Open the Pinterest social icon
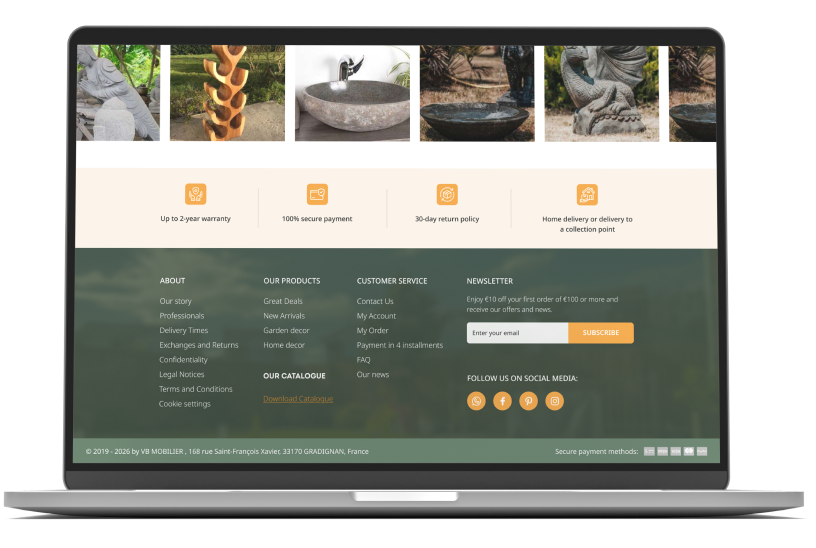Image resolution: width=816 pixels, height=548 pixels. tap(528, 401)
